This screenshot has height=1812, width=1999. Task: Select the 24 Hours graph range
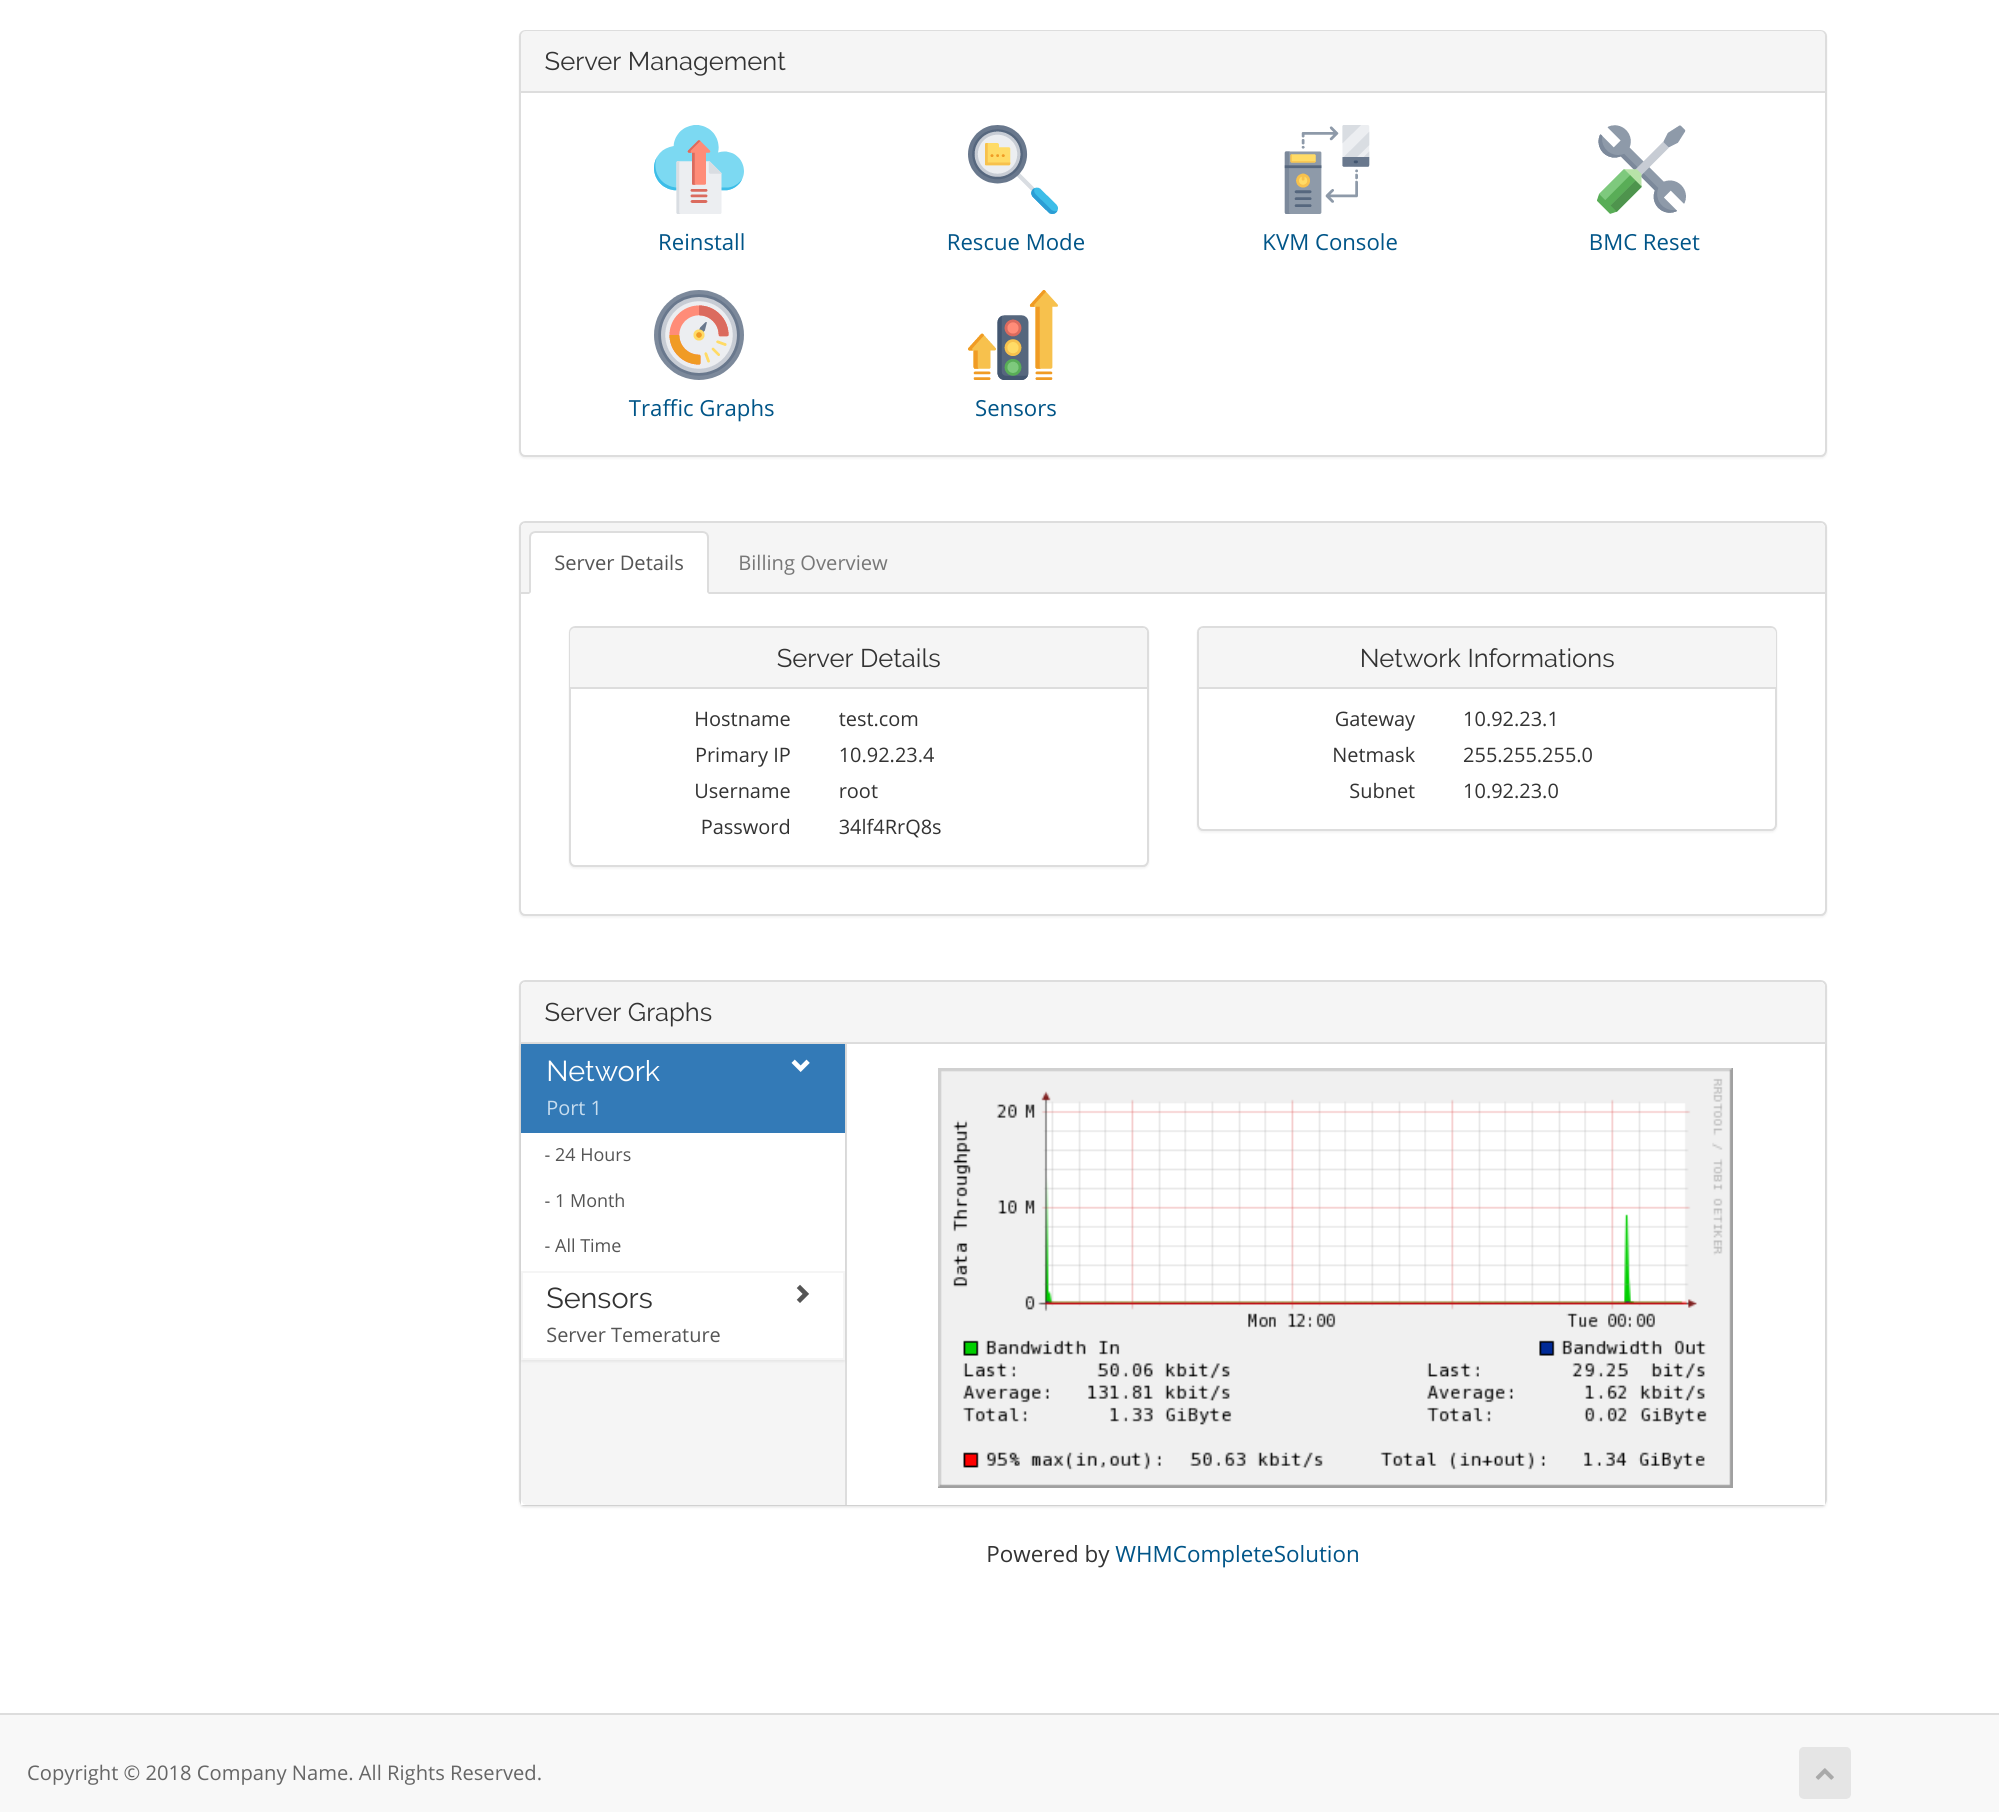(588, 1155)
